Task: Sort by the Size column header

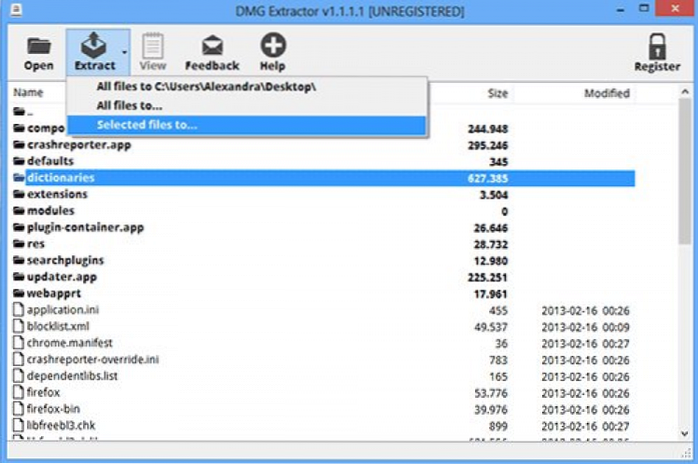Action: click(497, 93)
